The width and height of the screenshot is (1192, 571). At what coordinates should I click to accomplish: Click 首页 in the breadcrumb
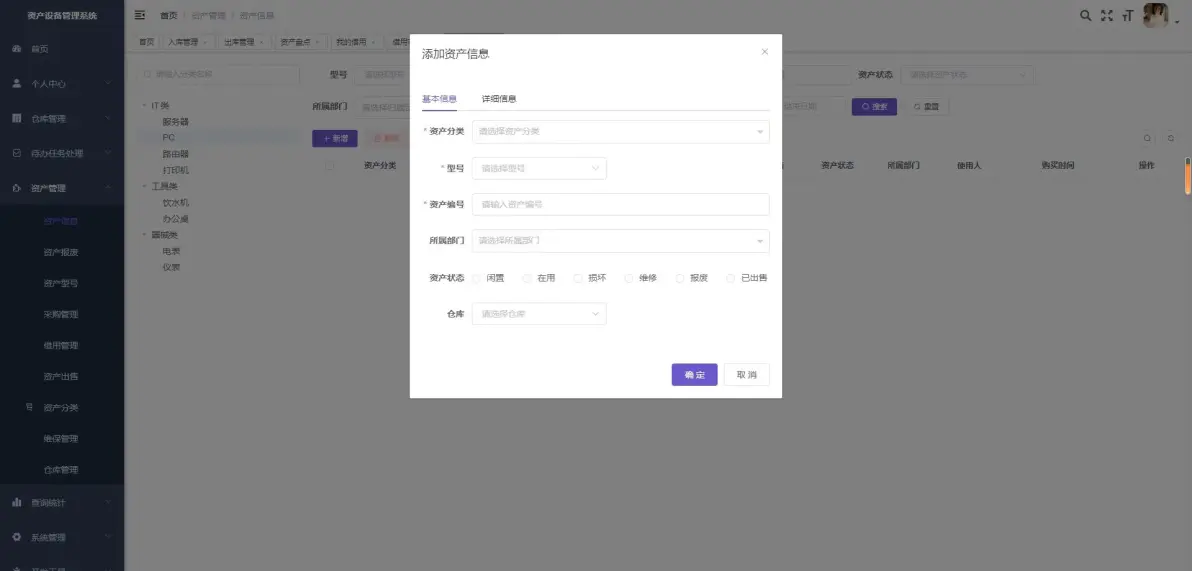[169, 15]
